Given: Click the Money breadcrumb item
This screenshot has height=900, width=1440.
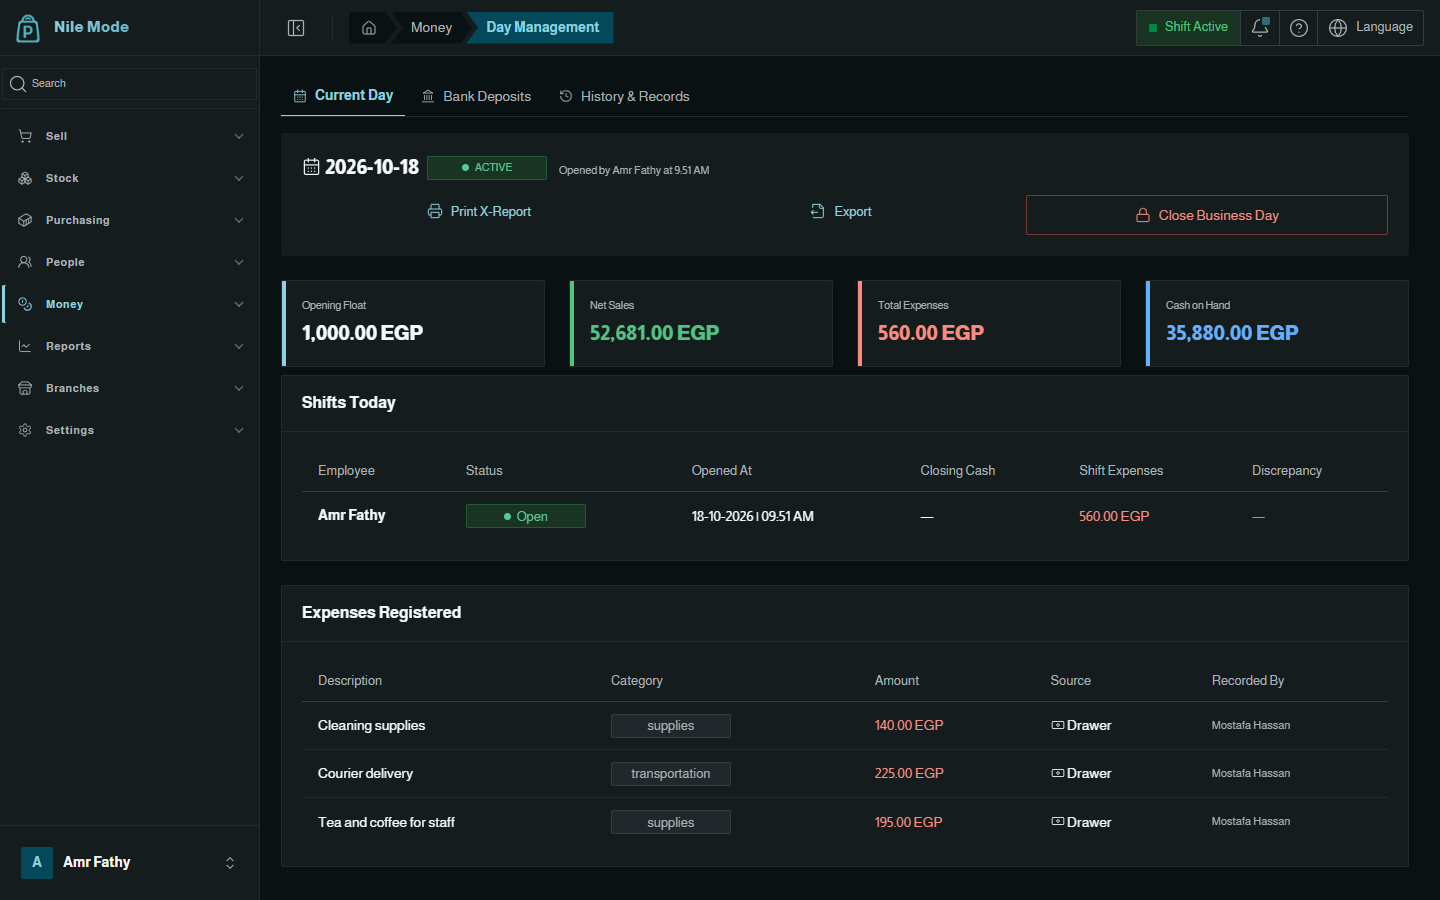Looking at the screenshot, I should [x=431, y=28].
